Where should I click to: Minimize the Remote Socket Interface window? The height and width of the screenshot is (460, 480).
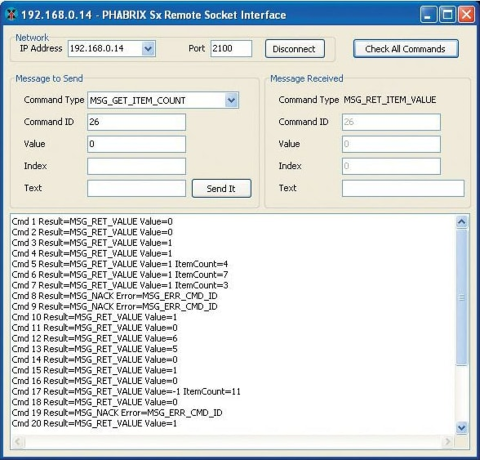[428, 15]
